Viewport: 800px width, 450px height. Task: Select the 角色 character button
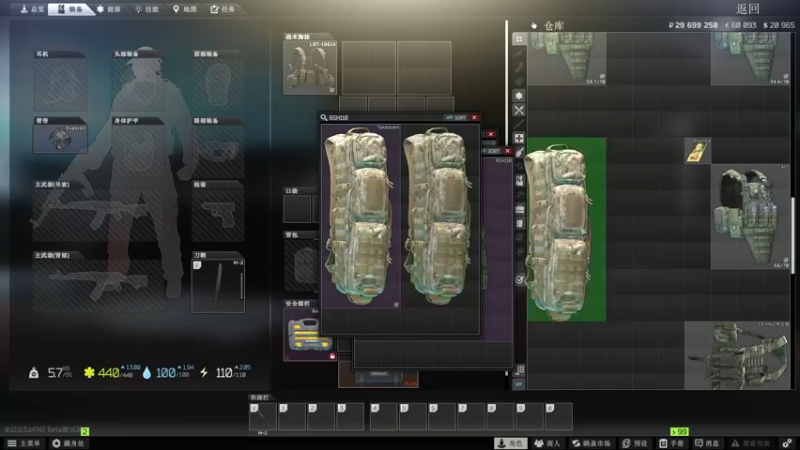511,443
